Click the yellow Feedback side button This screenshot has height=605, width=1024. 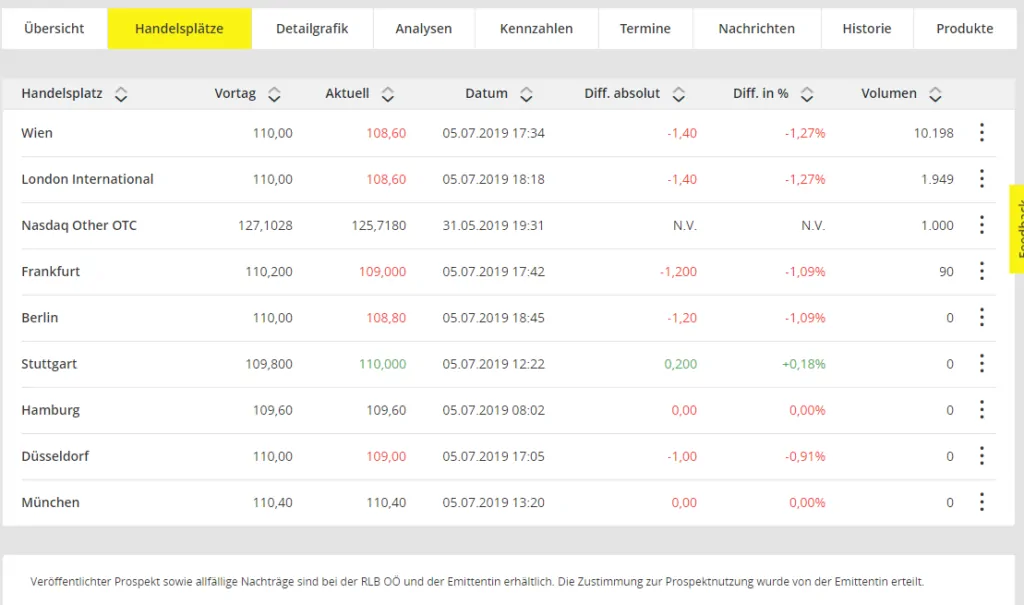[1017, 229]
